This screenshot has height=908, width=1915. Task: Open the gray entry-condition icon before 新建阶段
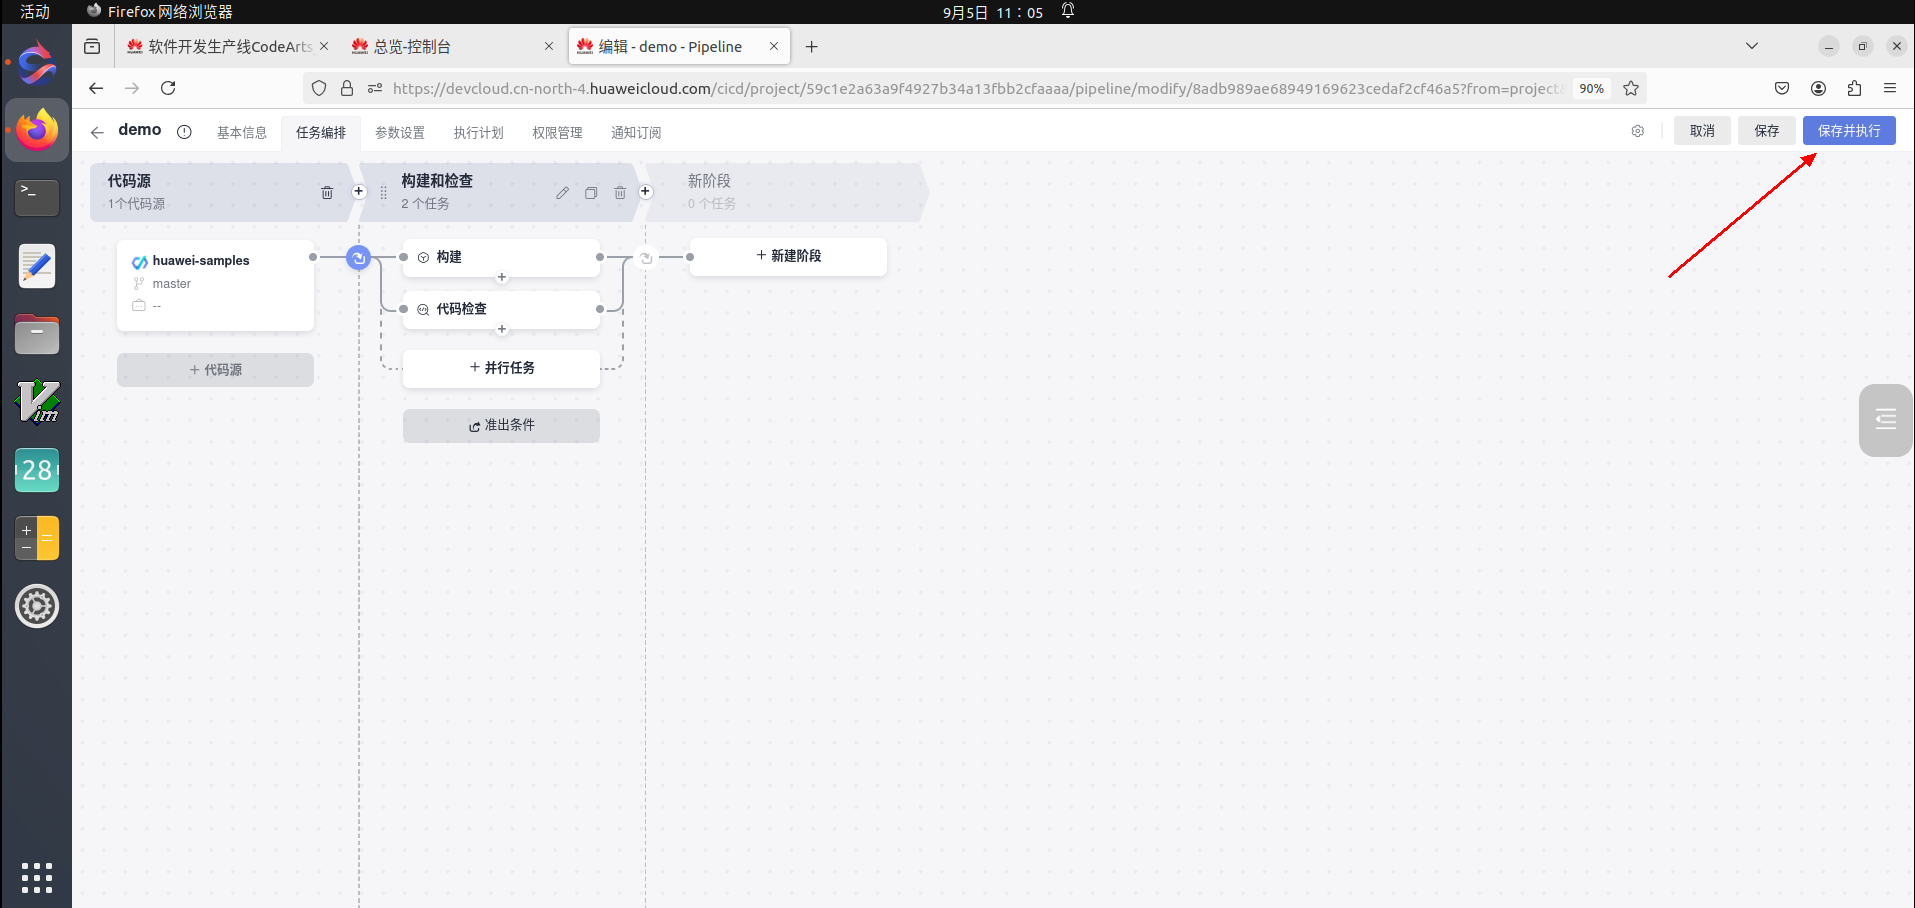coord(646,258)
